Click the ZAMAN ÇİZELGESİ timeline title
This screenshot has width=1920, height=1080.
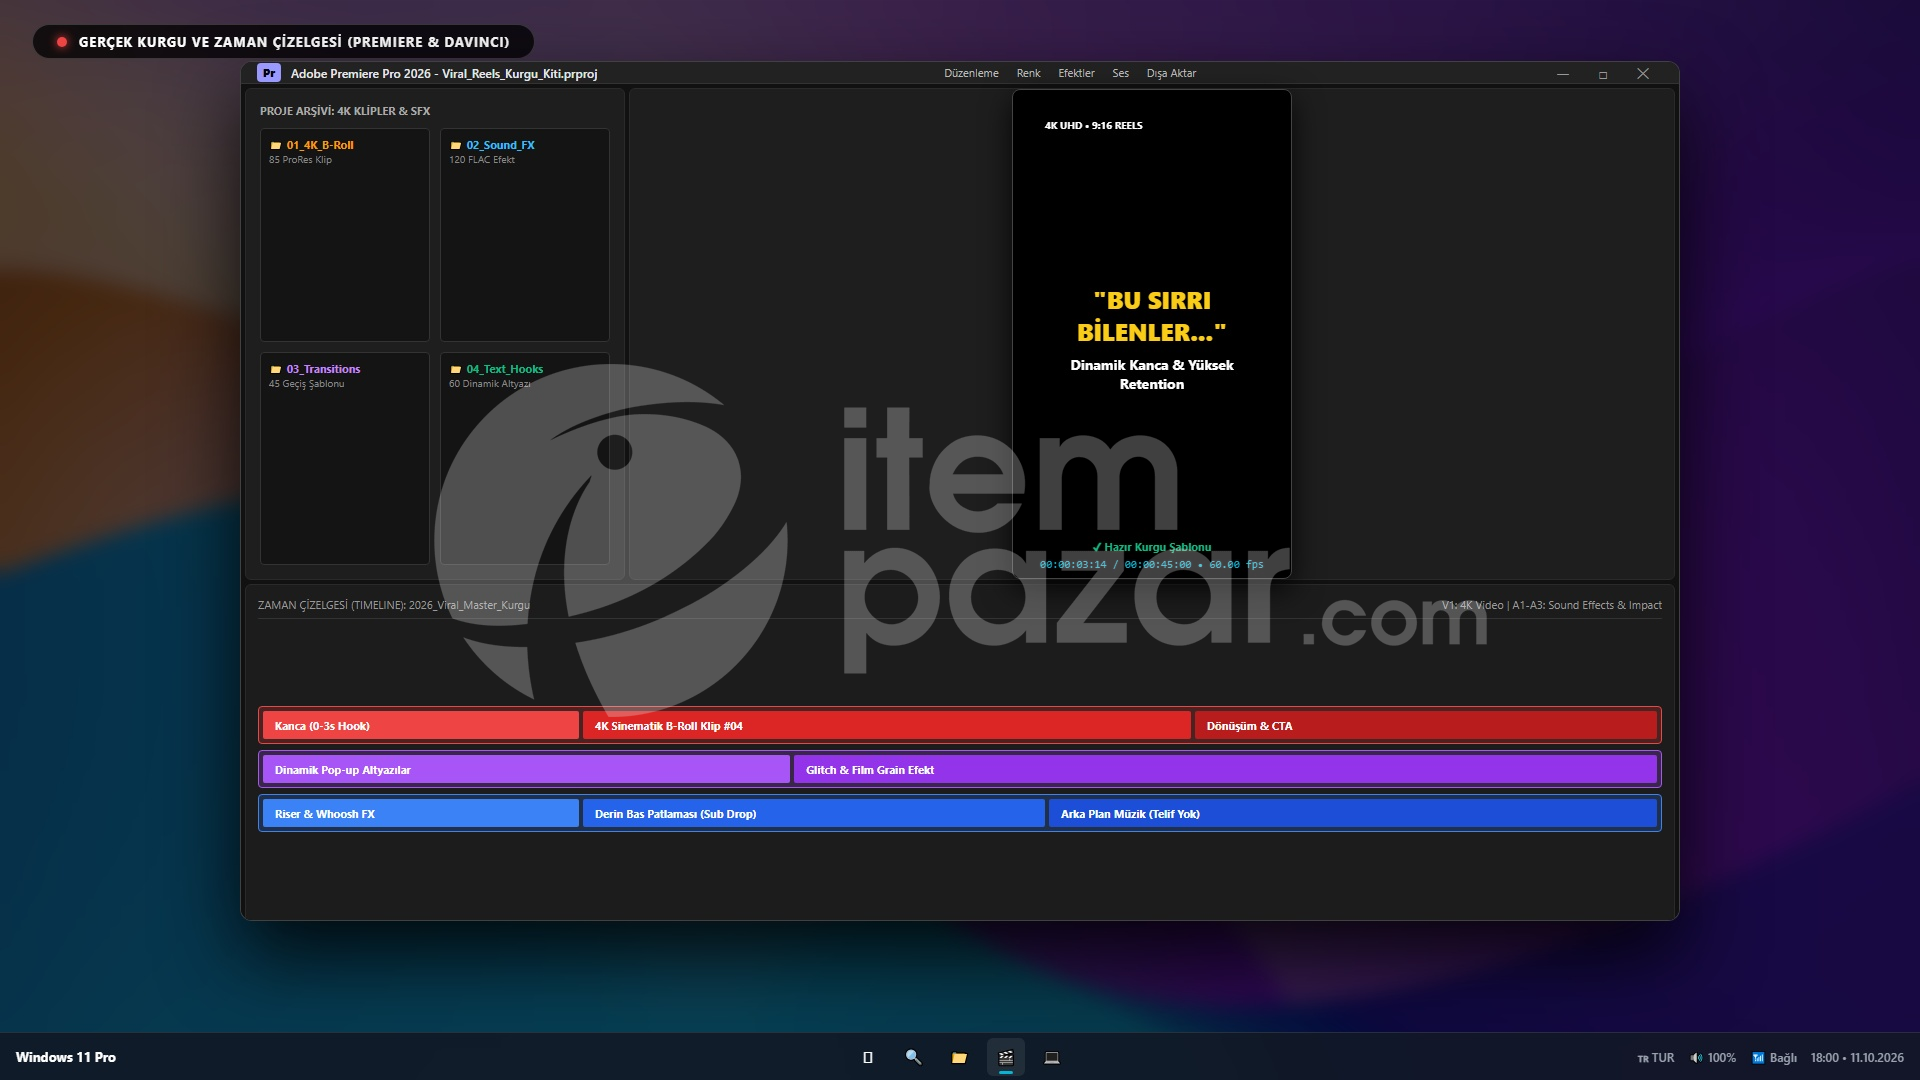394,605
